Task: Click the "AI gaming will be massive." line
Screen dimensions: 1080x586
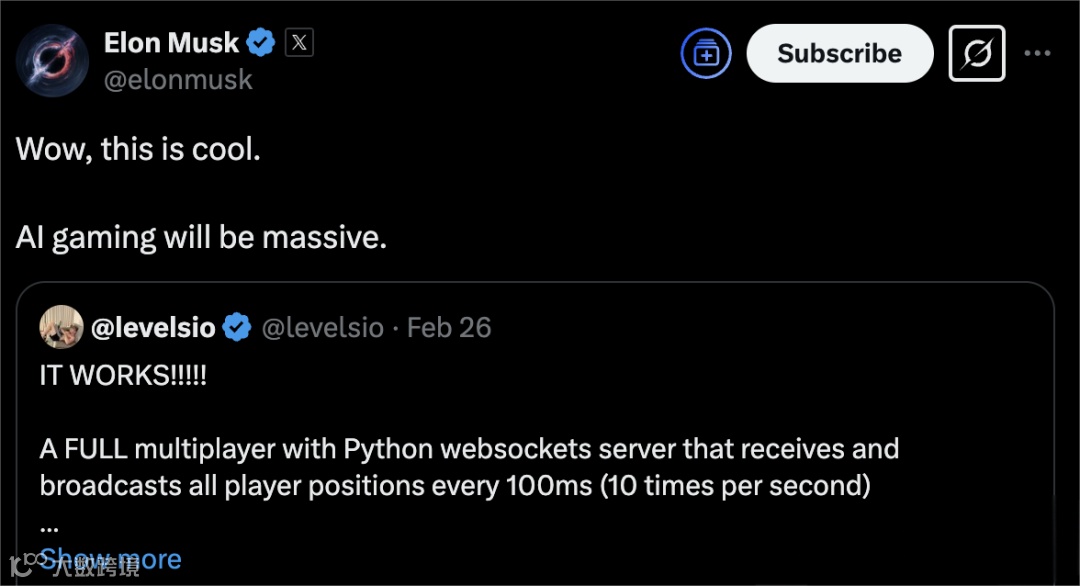Action: click(200, 238)
